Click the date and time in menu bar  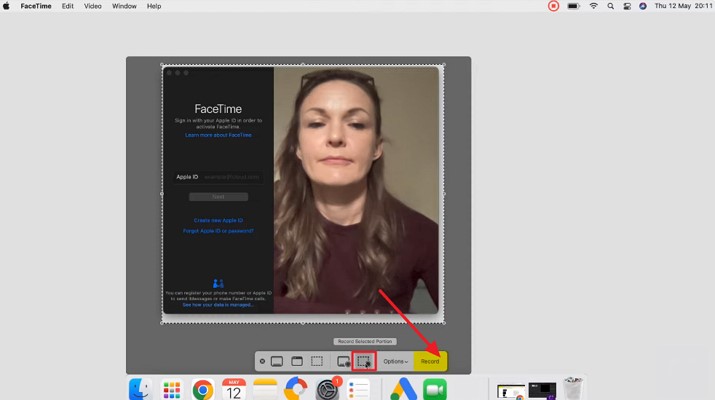point(683,6)
